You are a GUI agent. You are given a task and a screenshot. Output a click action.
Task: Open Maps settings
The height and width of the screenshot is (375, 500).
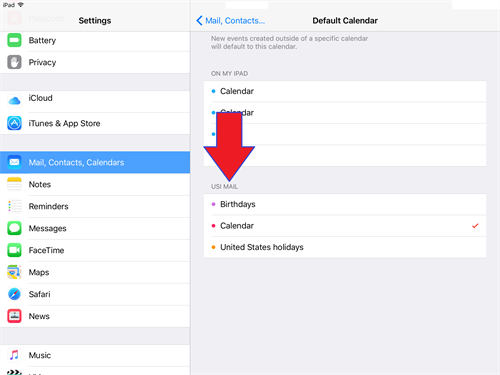[95, 272]
